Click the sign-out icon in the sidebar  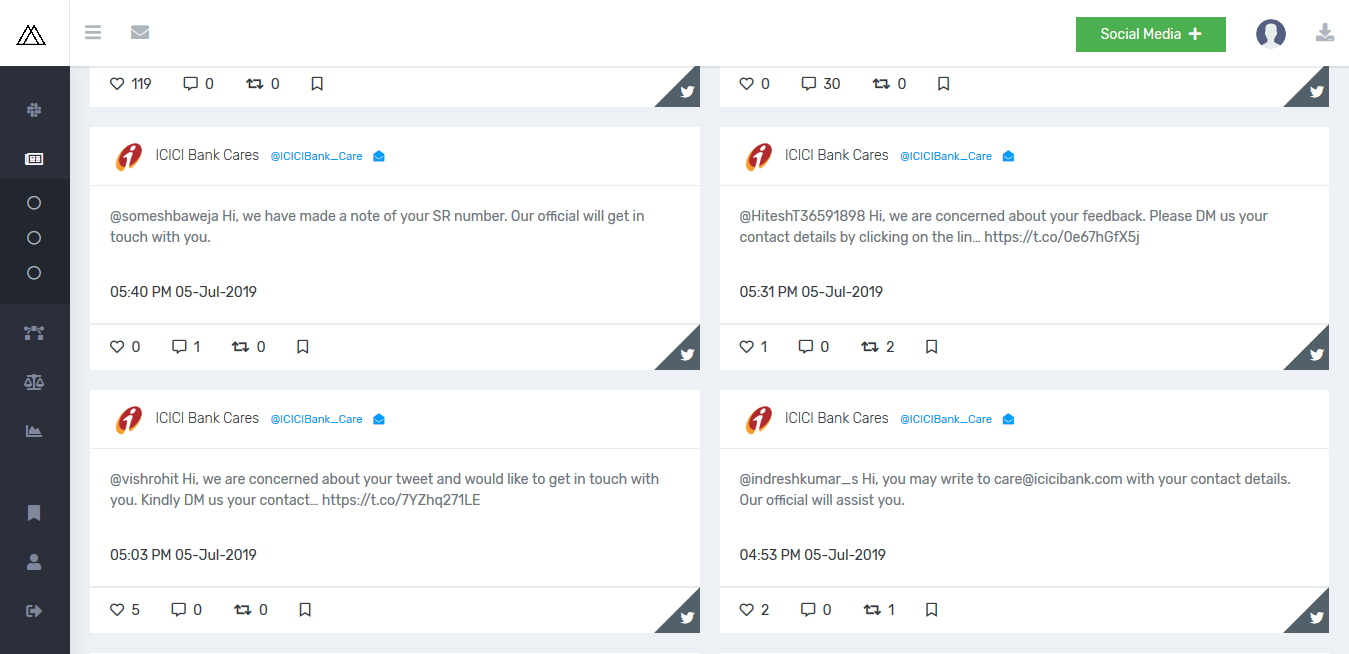point(34,611)
